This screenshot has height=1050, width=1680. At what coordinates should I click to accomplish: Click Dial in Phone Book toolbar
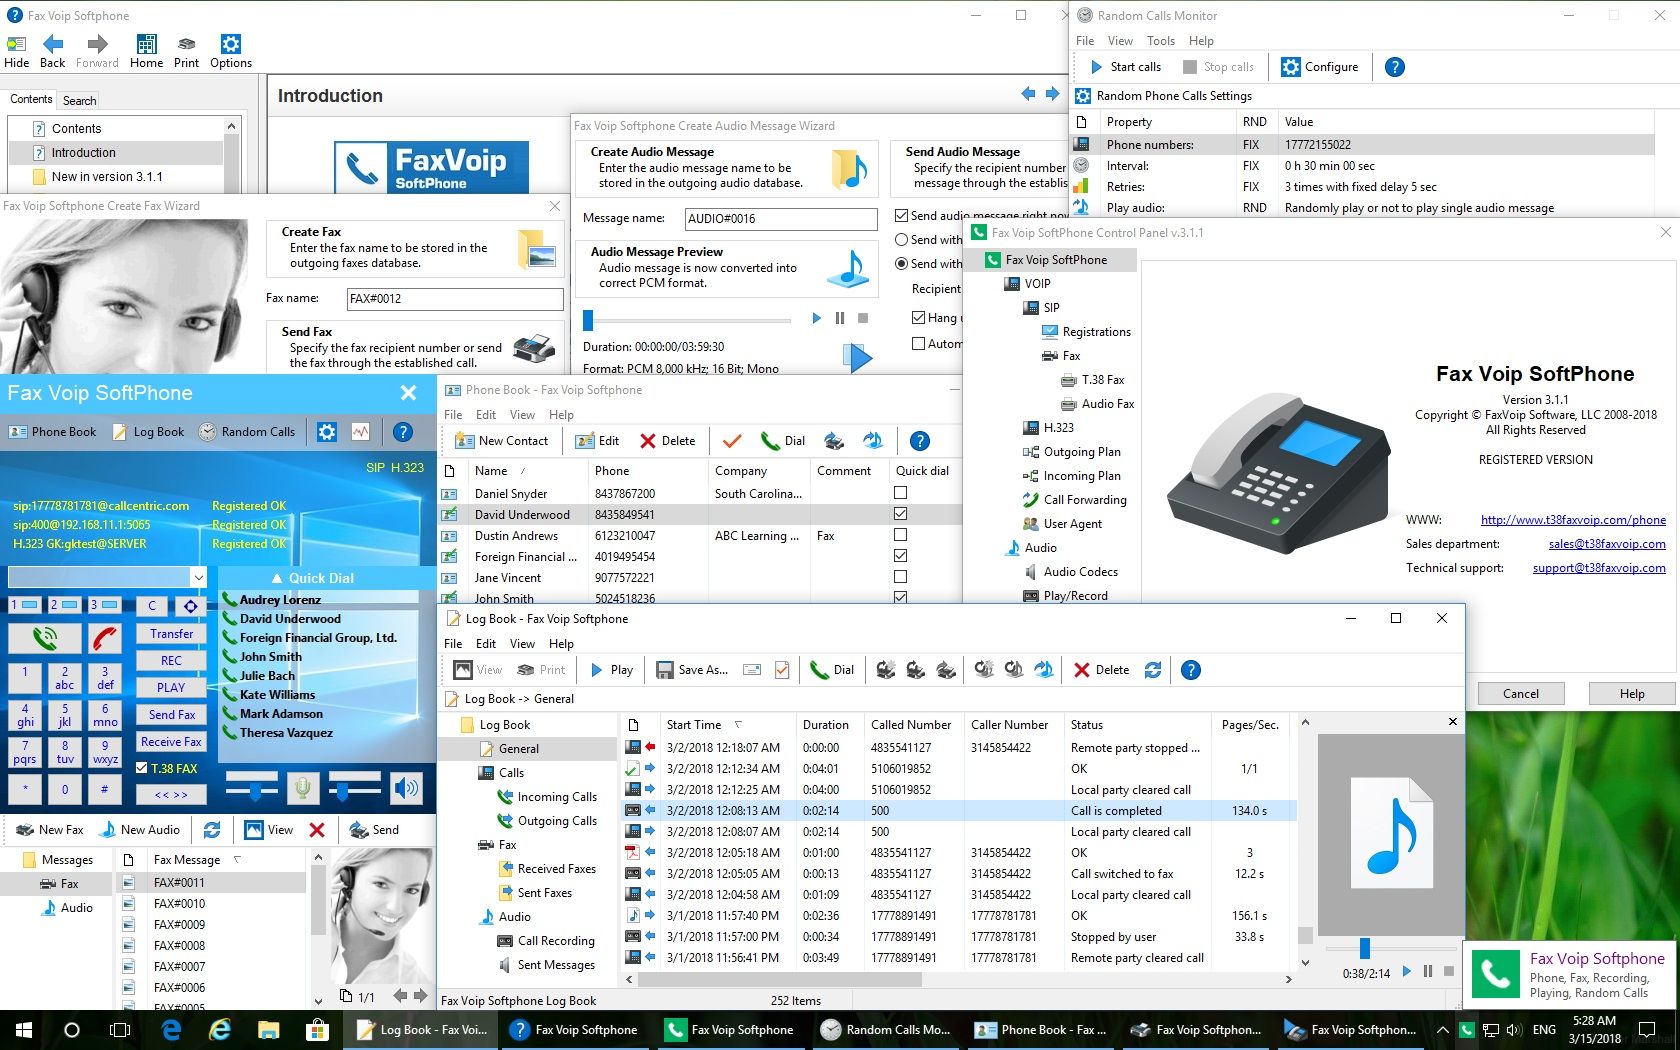click(x=783, y=441)
